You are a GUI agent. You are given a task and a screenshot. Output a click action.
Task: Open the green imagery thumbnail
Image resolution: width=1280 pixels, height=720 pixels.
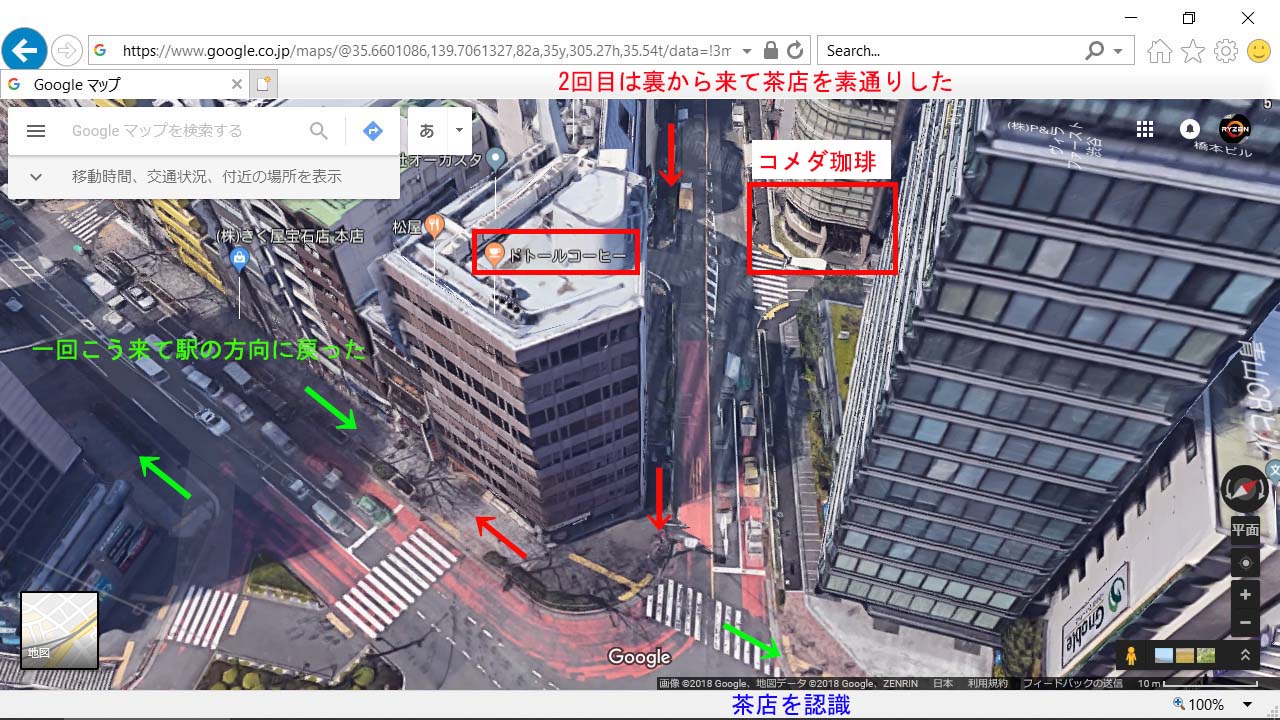(1206, 656)
